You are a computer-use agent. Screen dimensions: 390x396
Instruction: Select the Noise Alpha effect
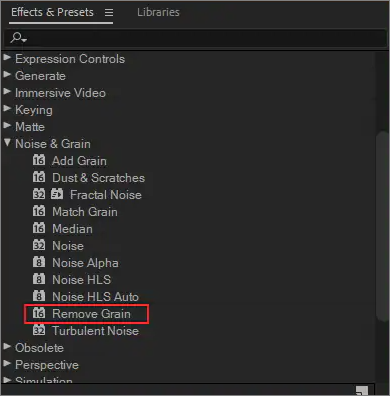tap(85, 263)
